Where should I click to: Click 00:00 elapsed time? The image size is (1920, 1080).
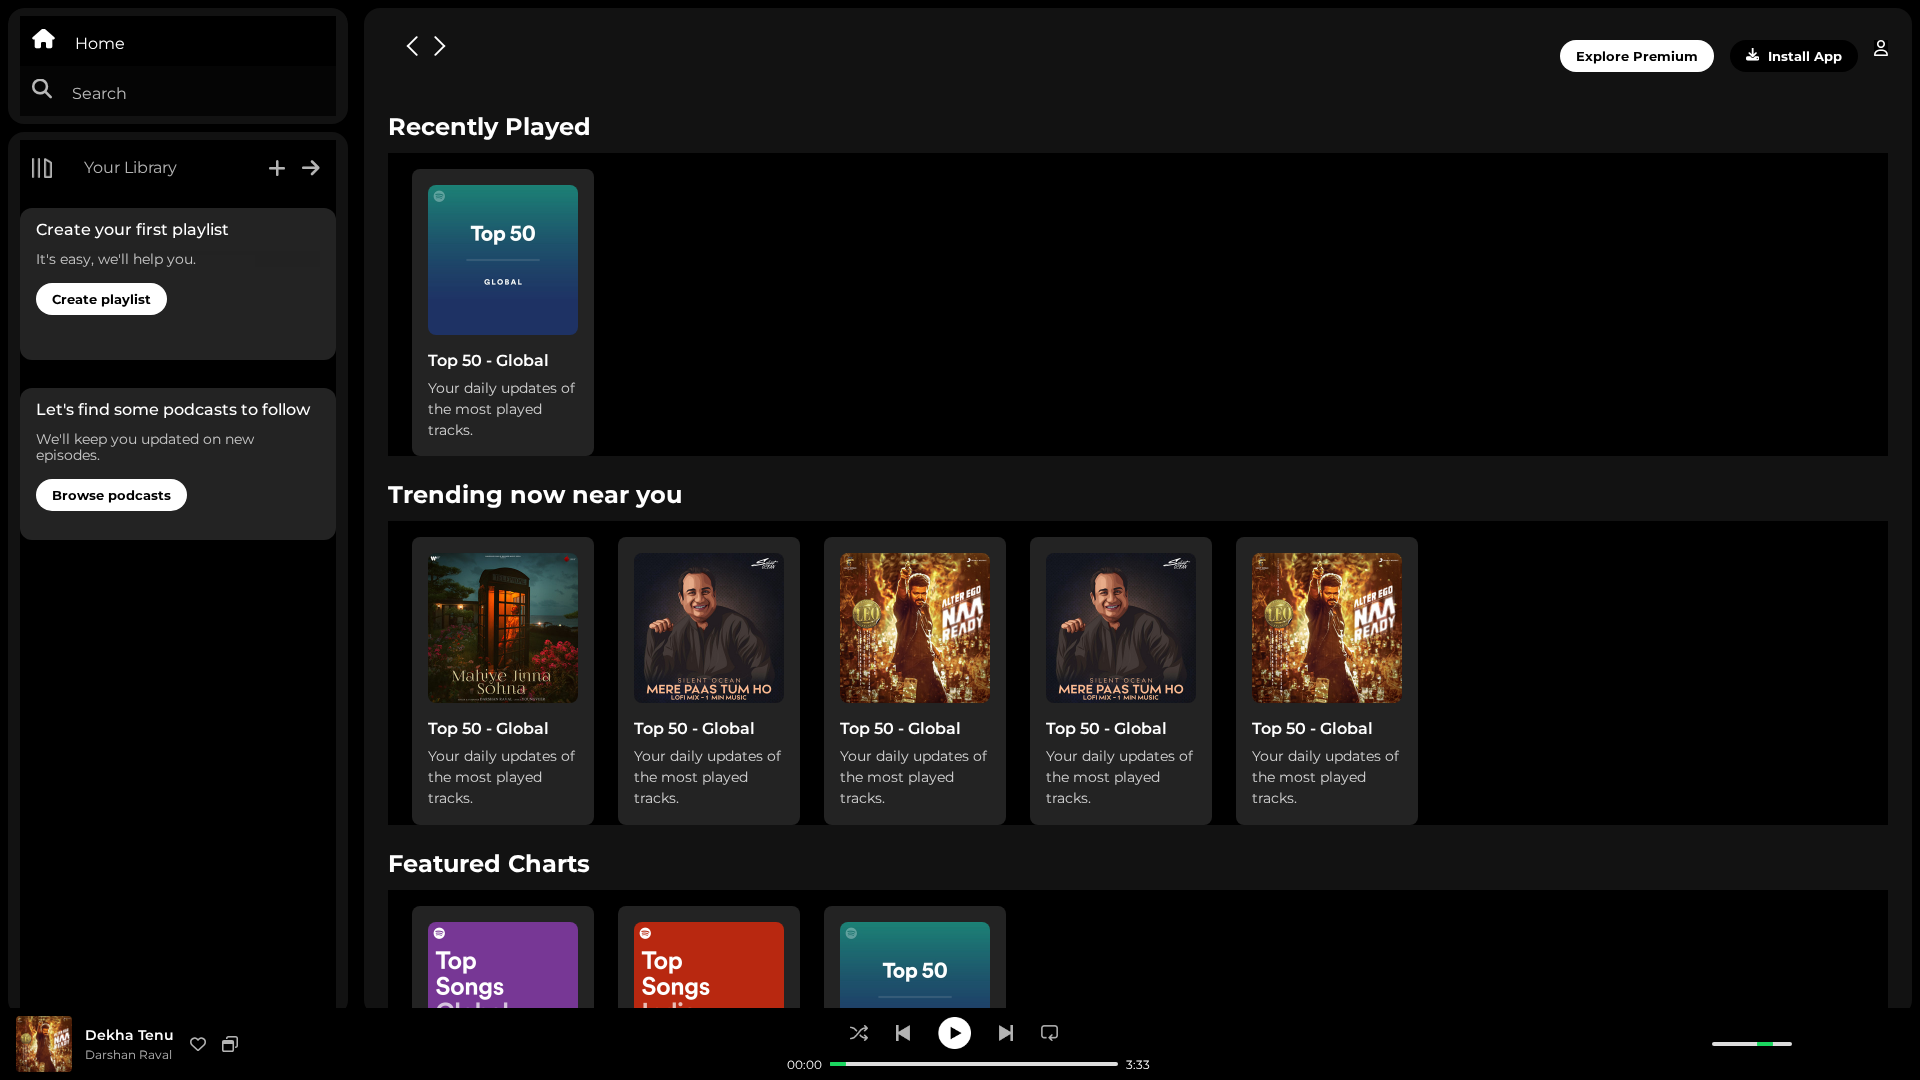804,1065
